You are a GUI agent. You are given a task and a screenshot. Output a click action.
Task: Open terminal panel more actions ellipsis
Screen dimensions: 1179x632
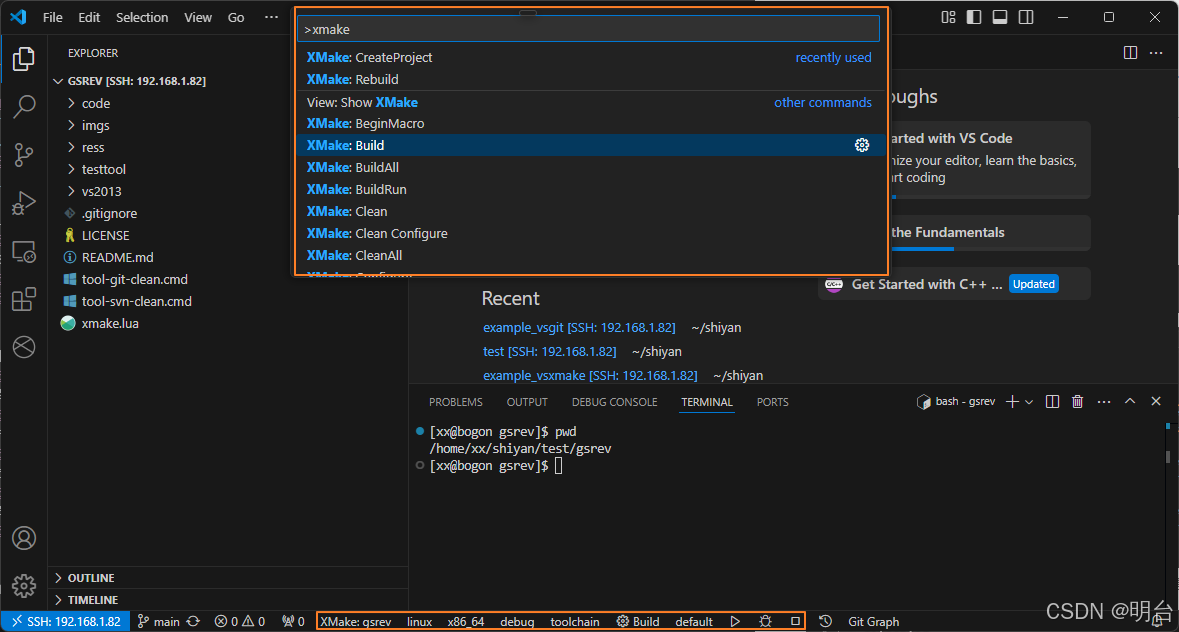pyautogui.click(x=1104, y=402)
